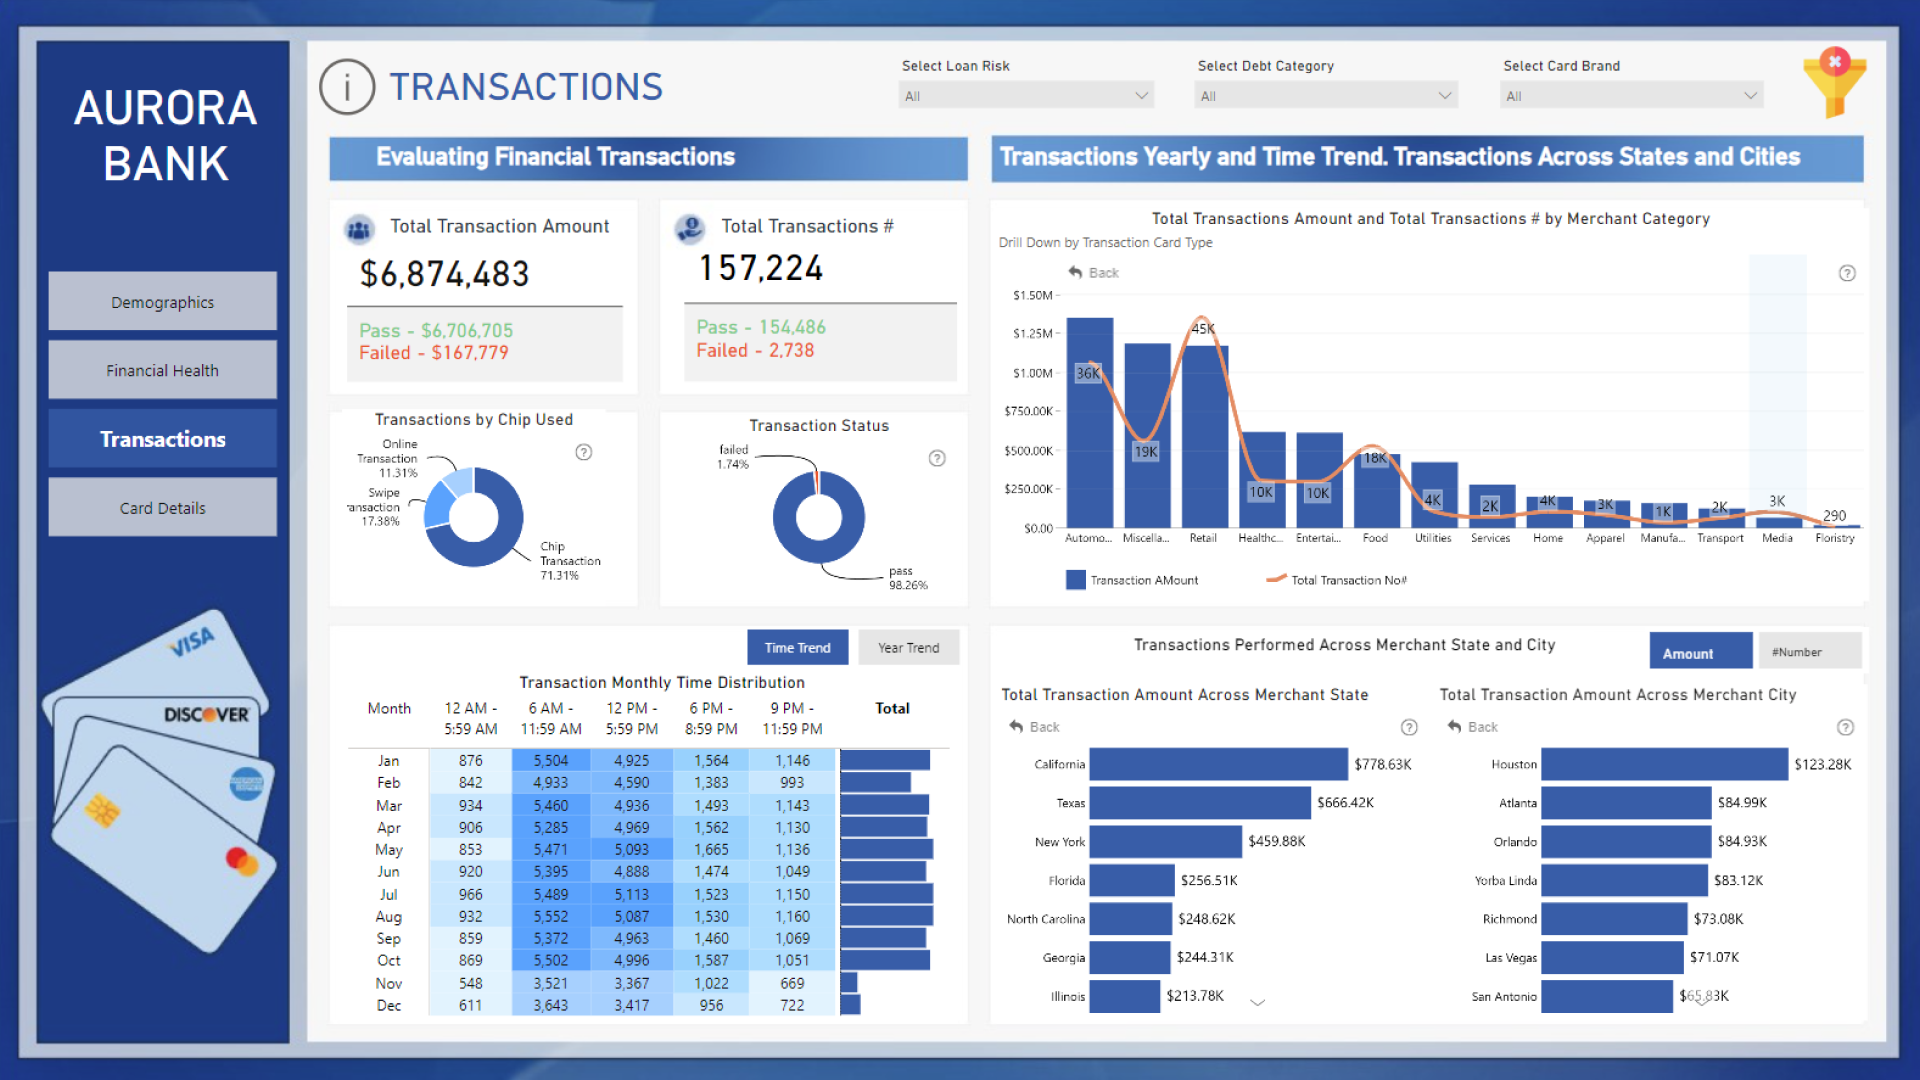Screen dimensions: 1920x1080
Task: Open help tooltip on Transaction Status chart
Action: (937, 458)
